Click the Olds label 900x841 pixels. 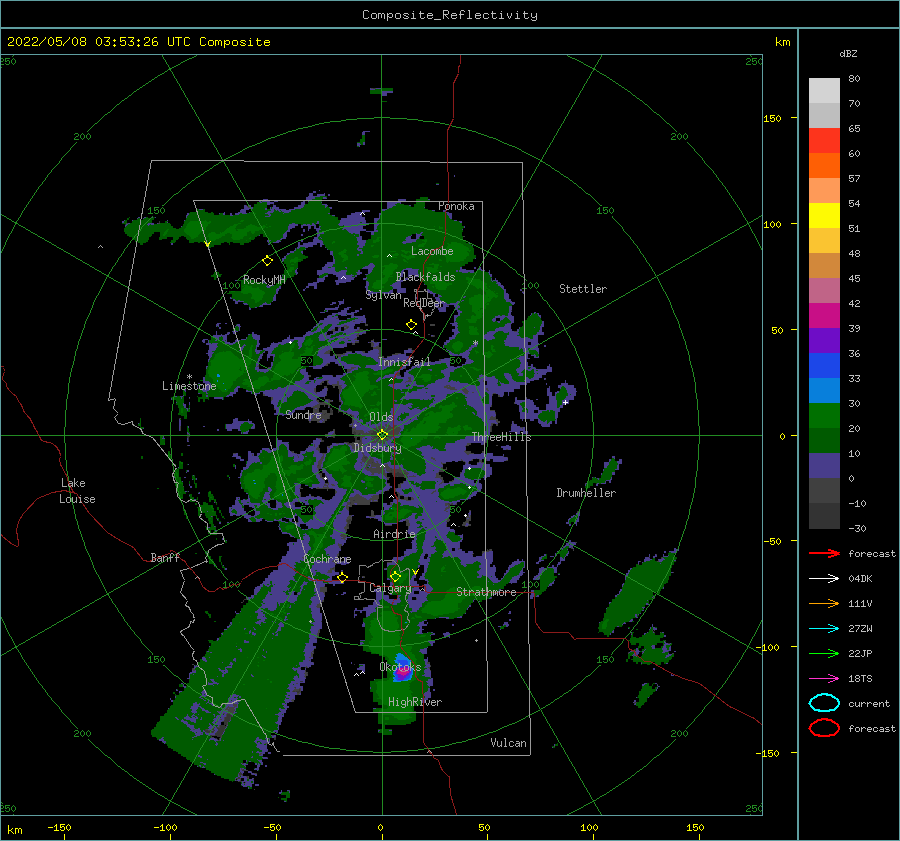[381, 417]
